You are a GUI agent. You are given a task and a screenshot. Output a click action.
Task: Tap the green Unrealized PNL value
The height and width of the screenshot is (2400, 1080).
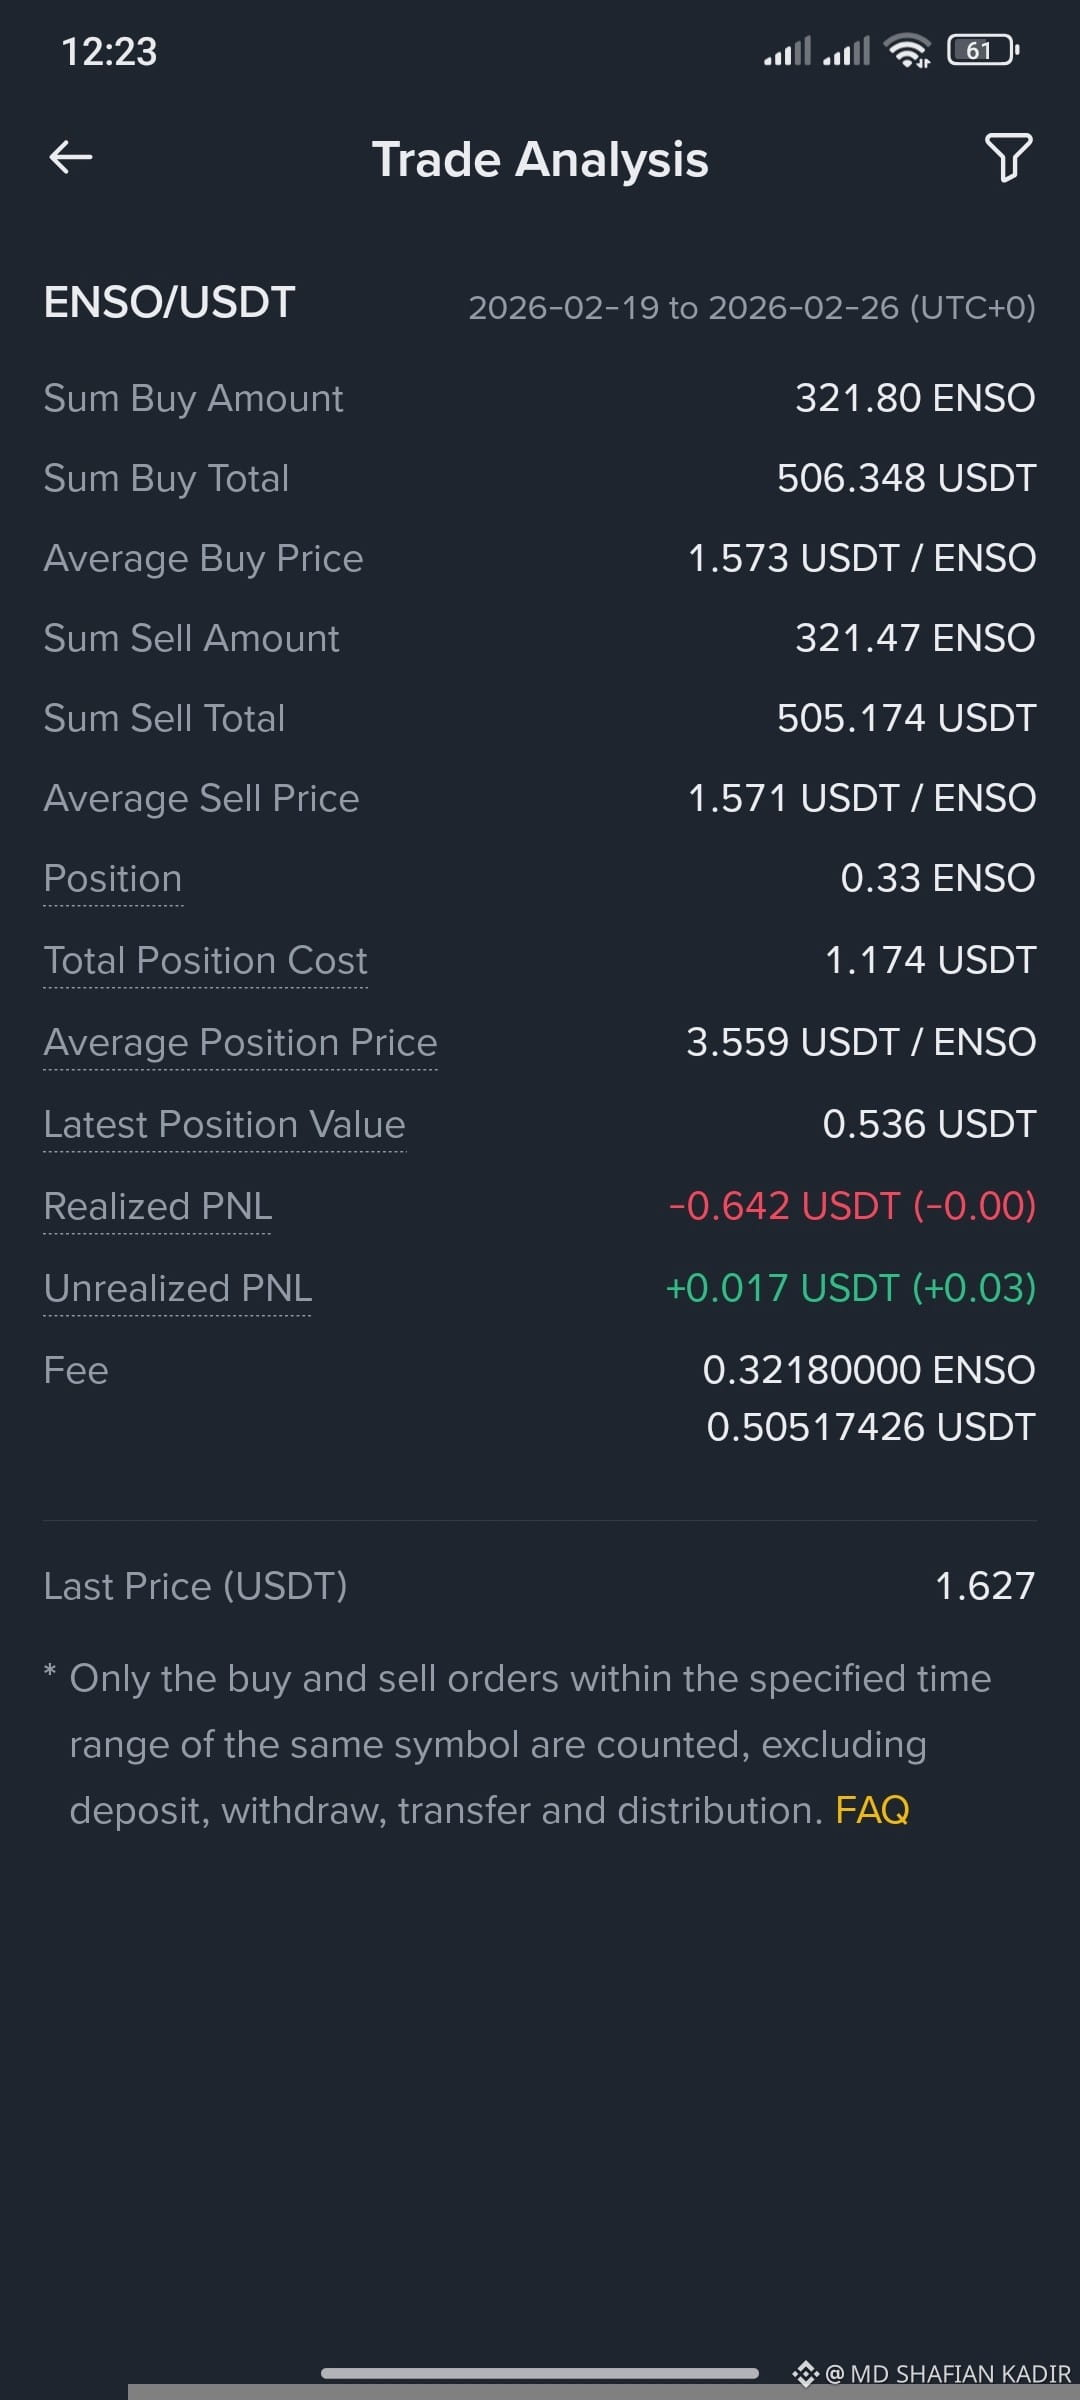click(851, 1288)
